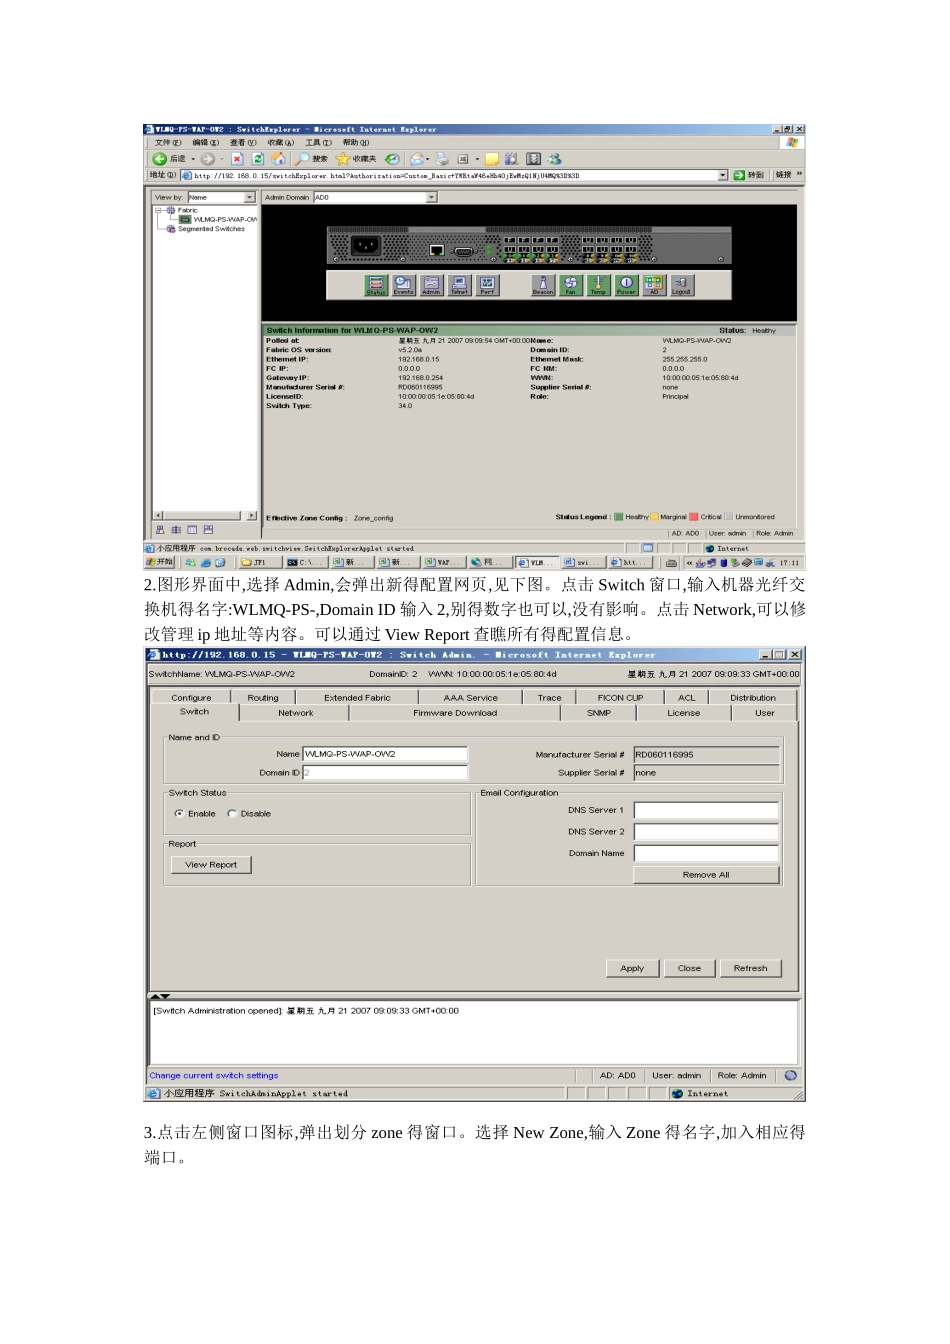The height and width of the screenshot is (1344, 950).
Task: Open the Admin Domain AD0 dropdown
Action: 432,198
